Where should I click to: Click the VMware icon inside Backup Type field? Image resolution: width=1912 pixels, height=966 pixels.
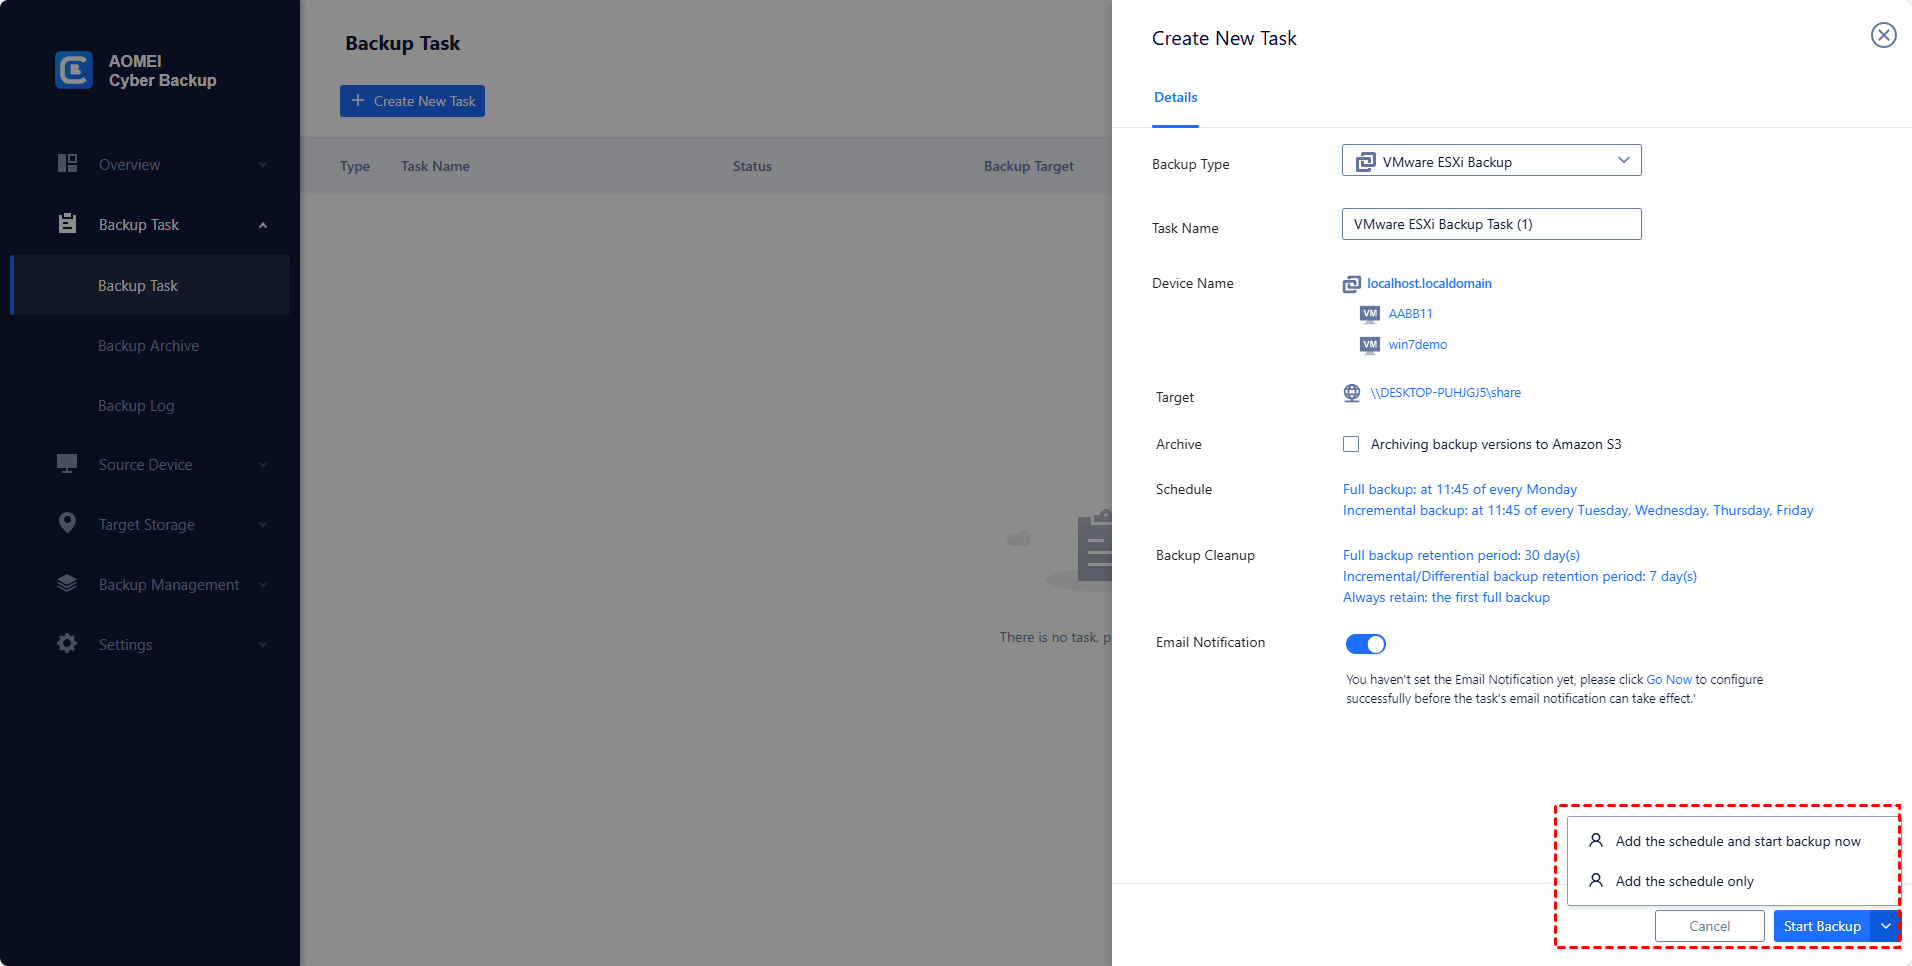coord(1365,162)
